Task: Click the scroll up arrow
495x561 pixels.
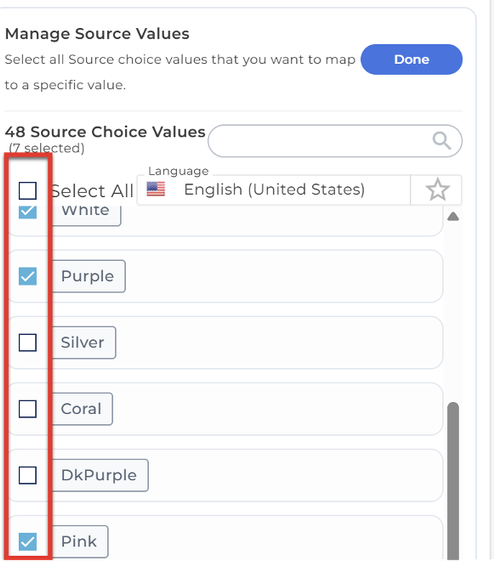Action: pos(453,216)
